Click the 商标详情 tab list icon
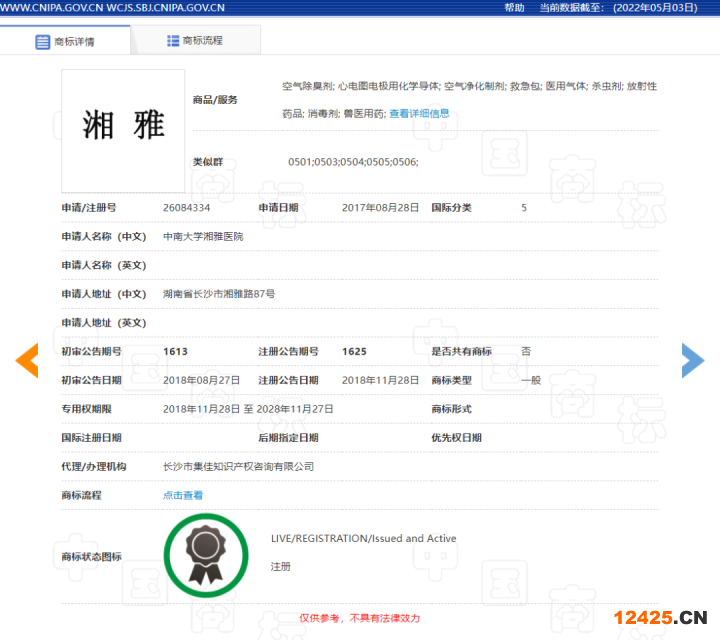Screen dimensions: 720x640 [43, 42]
